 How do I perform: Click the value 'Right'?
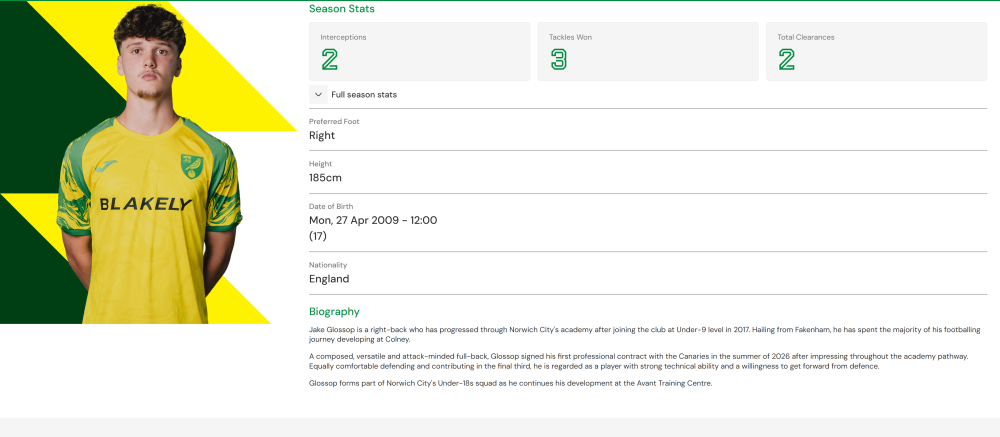point(322,135)
